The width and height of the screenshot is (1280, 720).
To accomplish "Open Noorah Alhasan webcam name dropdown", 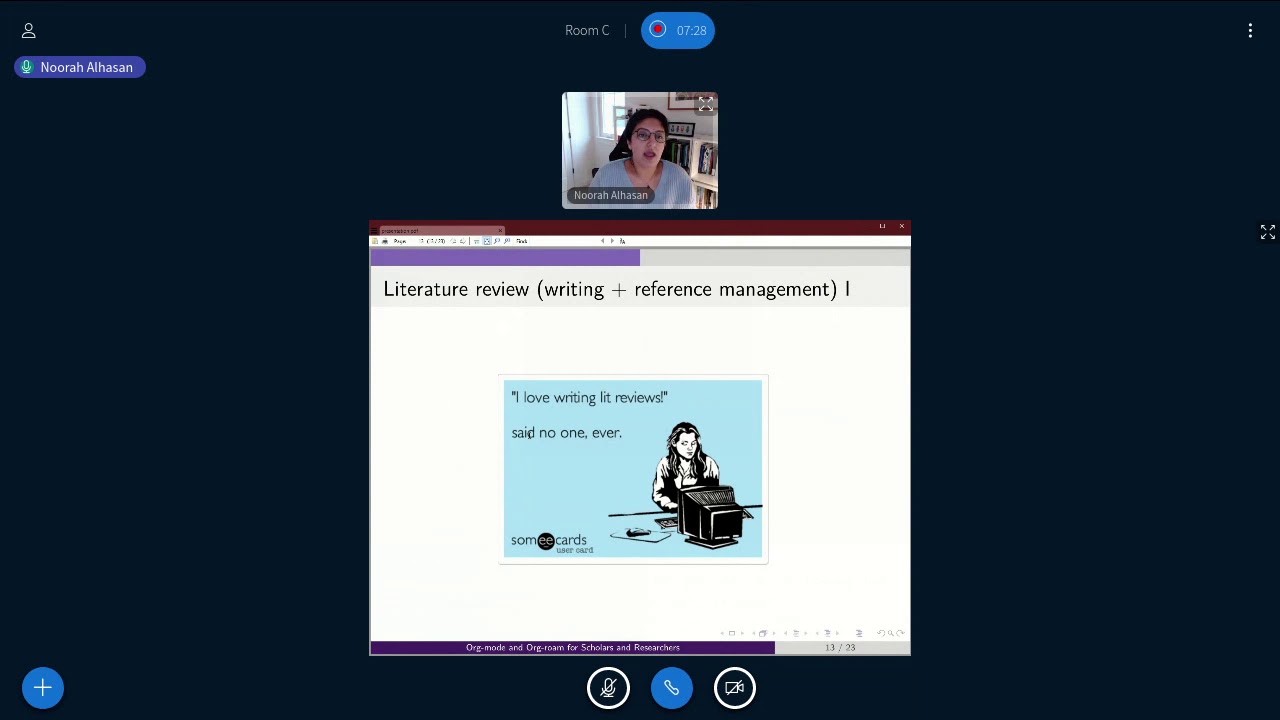I will pos(610,195).
